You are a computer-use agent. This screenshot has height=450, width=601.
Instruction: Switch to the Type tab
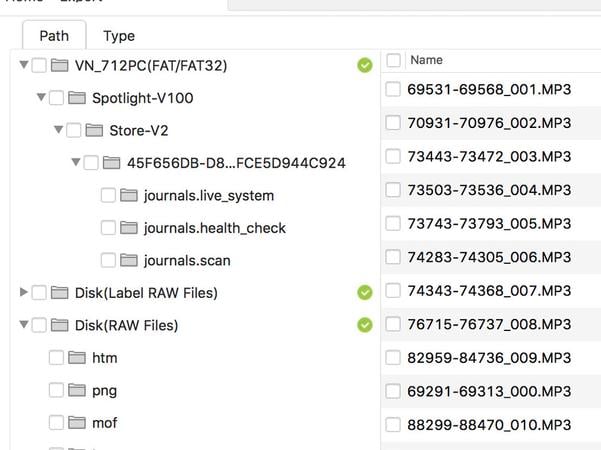point(118,36)
